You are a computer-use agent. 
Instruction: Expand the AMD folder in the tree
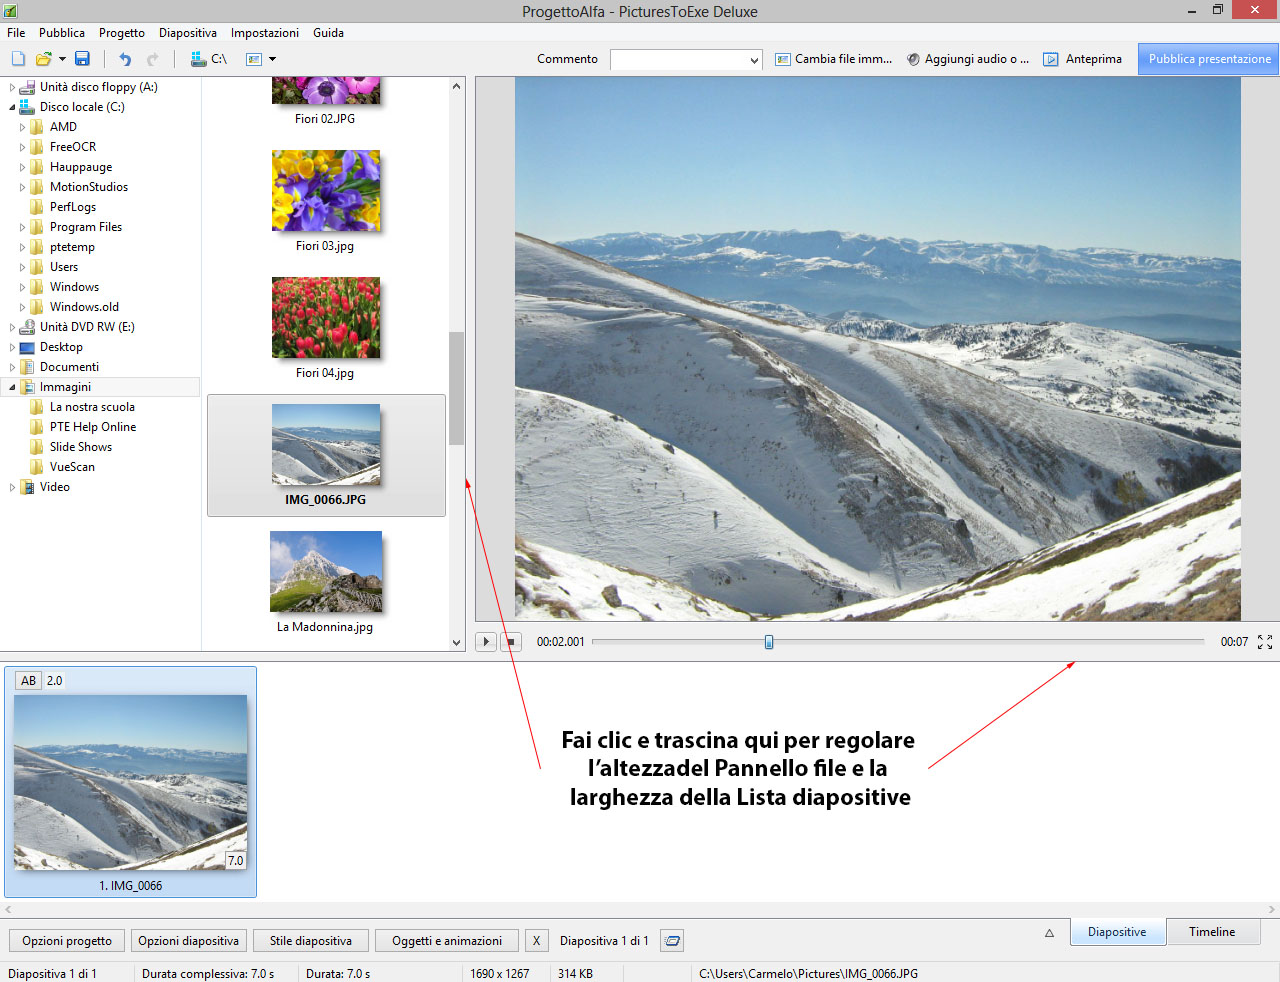pos(22,127)
